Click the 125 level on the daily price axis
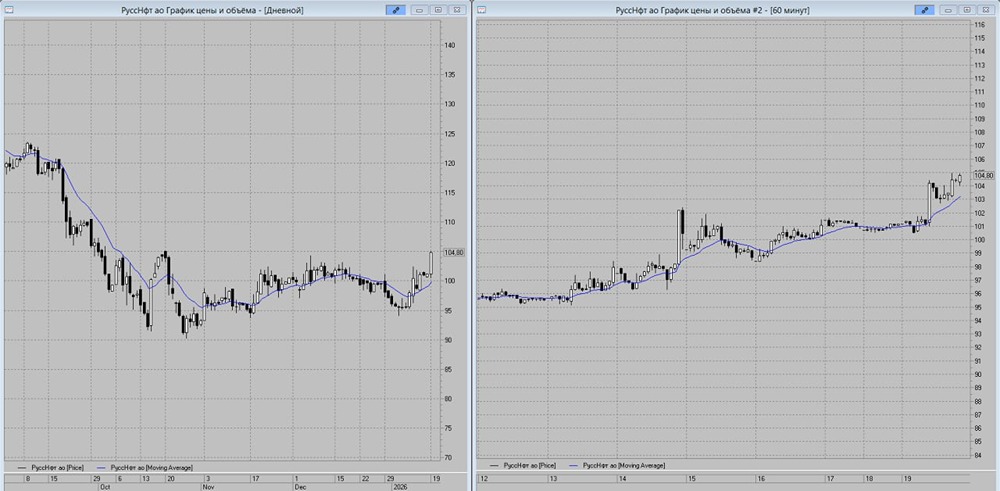Viewport: 1000px width, 491px height. (450, 134)
